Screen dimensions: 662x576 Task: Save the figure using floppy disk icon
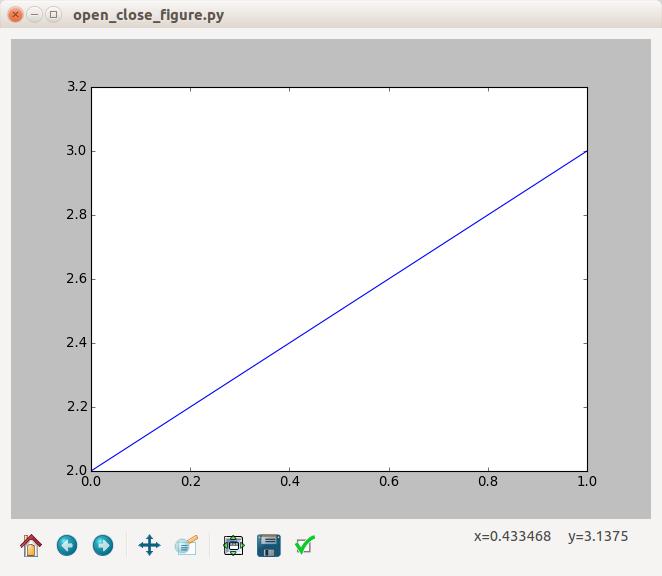[x=268, y=545]
